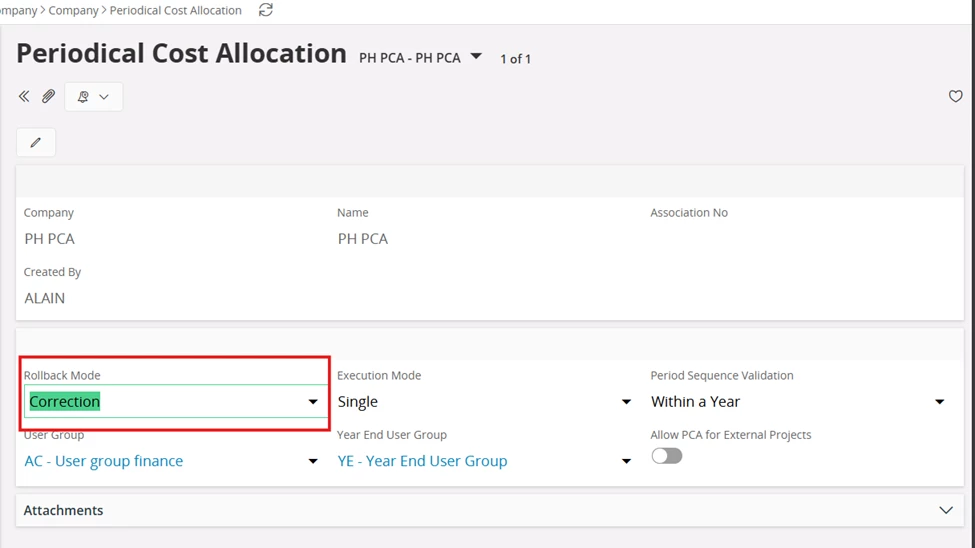
Task: Open the Rollback Mode dropdown arrow
Action: pos(313,402)
